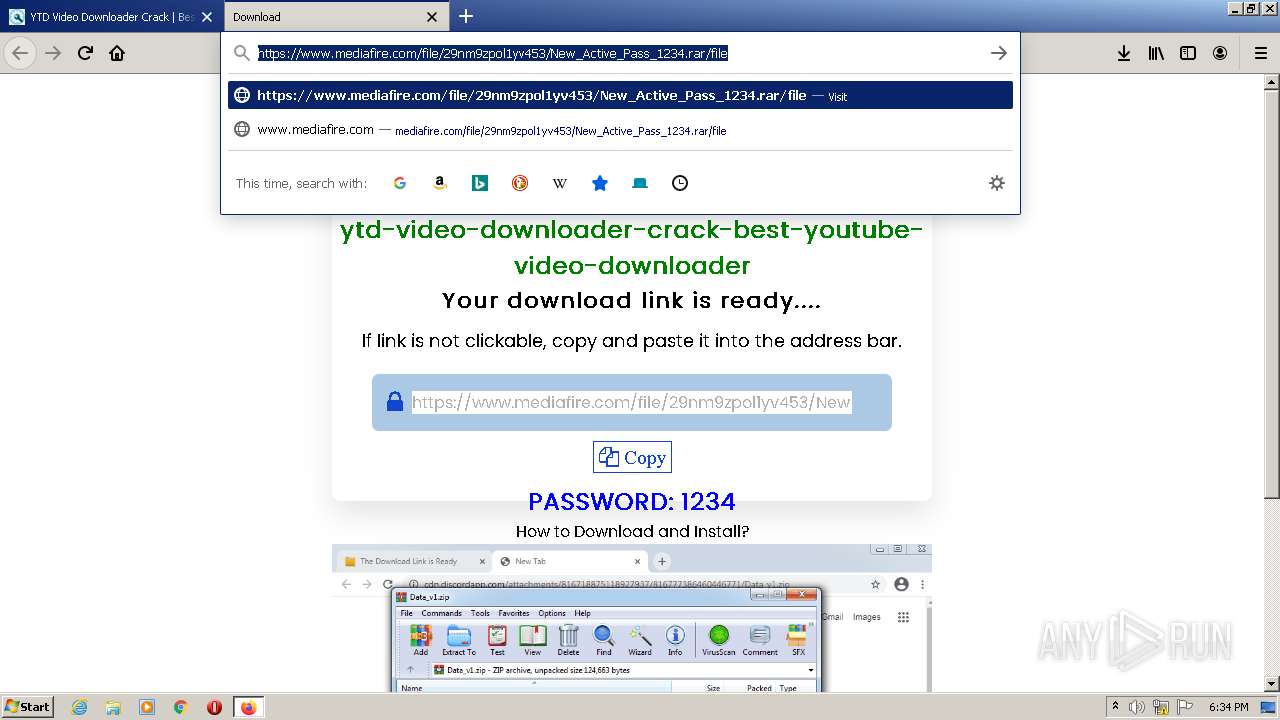Search this time with Amazon

(440, 183)
